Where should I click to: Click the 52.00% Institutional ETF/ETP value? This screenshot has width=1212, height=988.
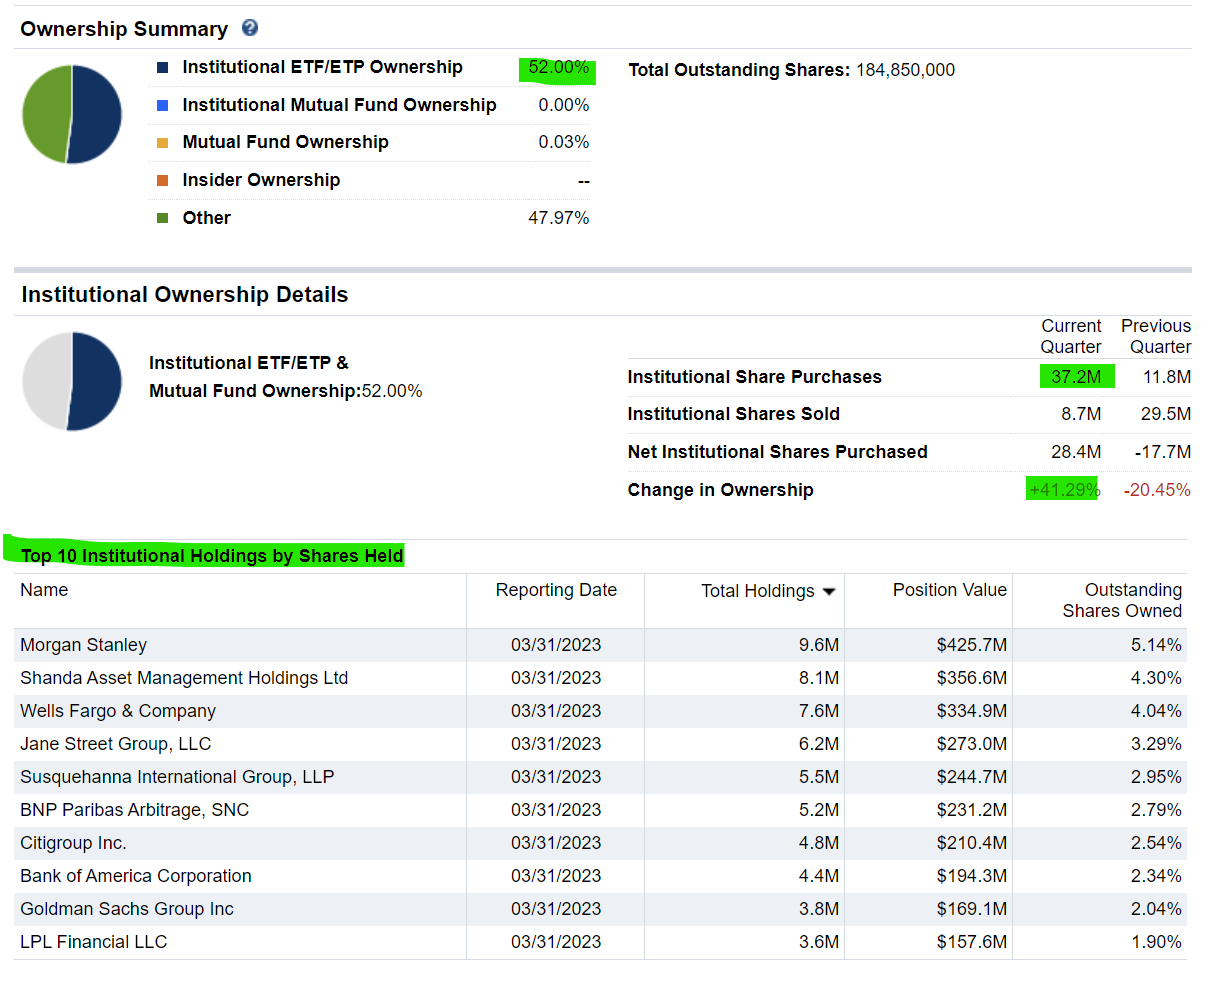click(558, 68)
